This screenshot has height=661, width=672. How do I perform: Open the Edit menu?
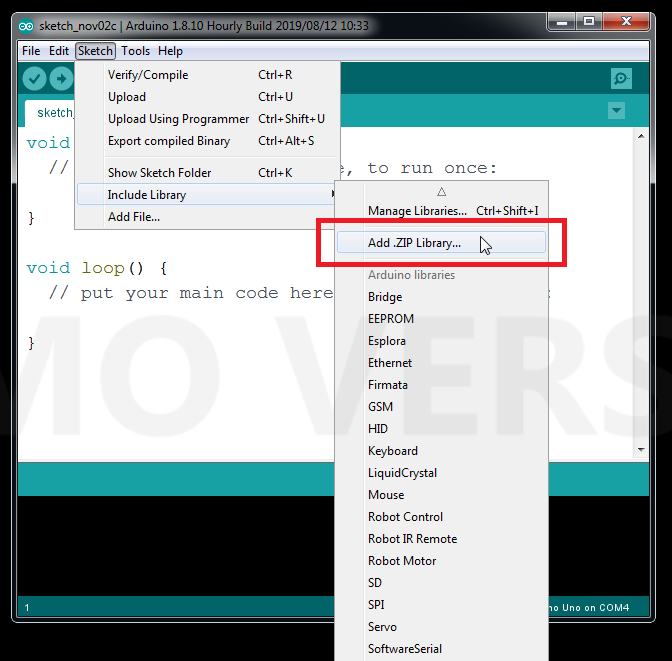(59, 51)
